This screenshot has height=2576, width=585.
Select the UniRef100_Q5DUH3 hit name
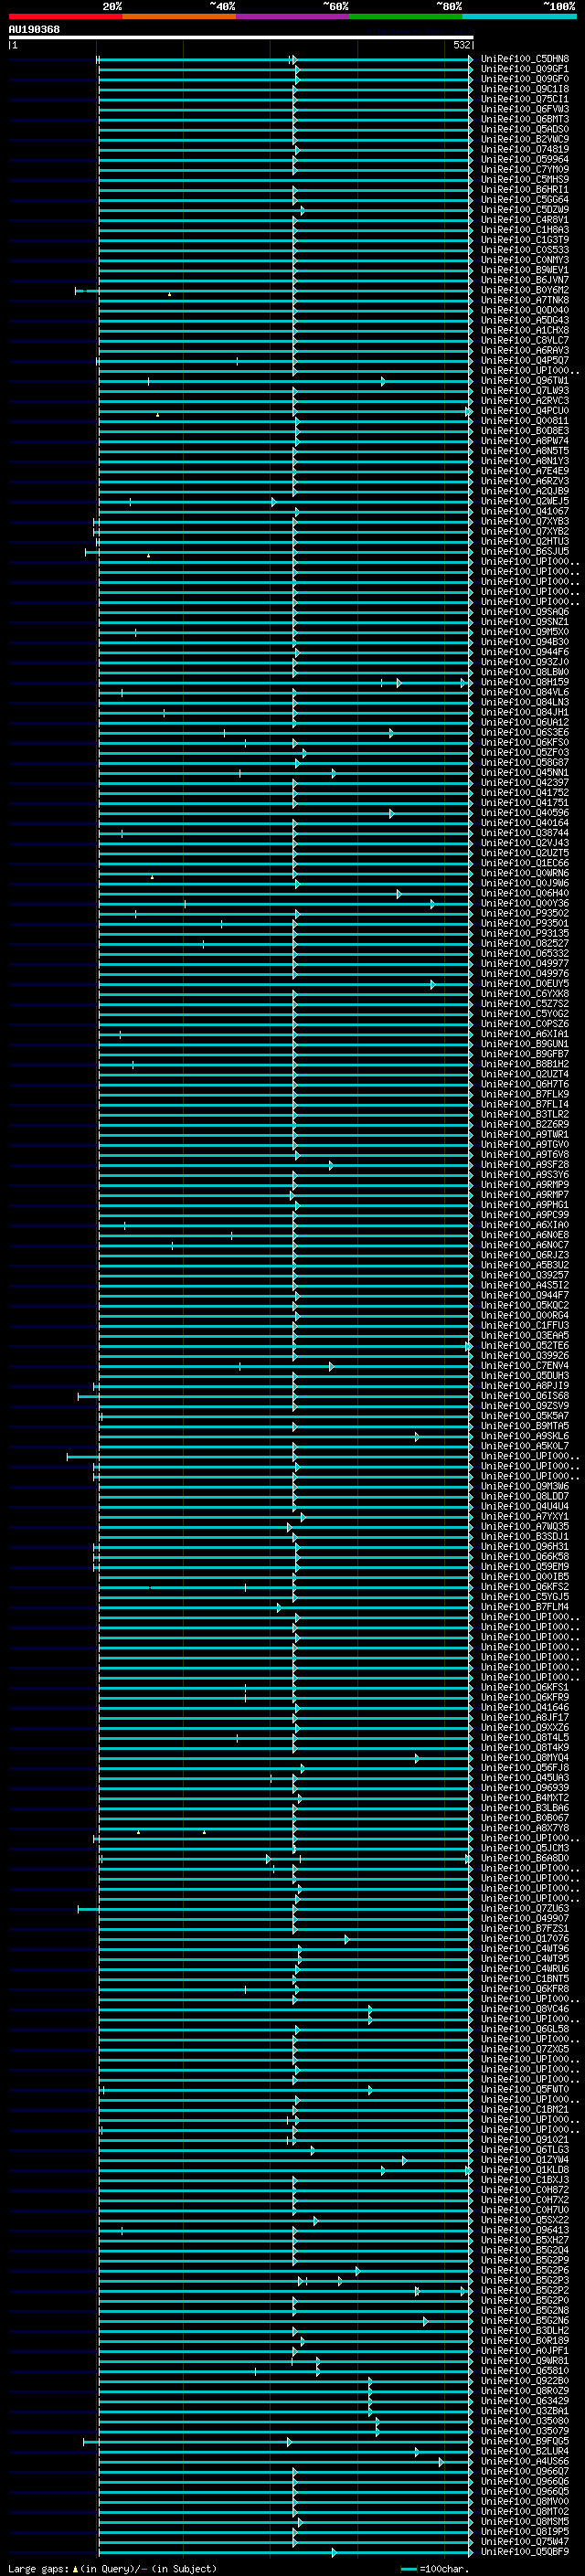pos(525,1376)
